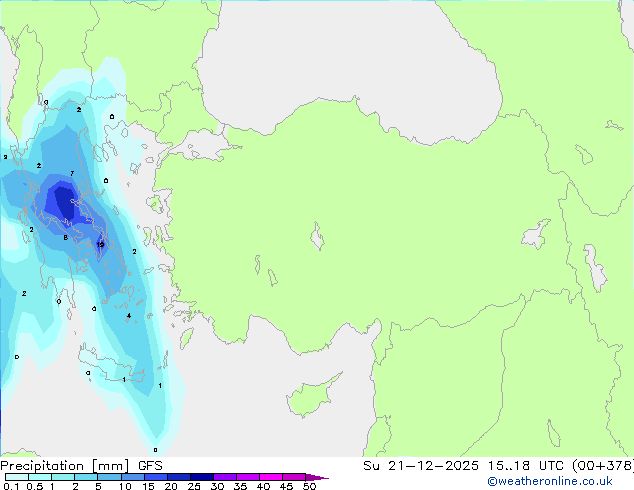
Task: Click the 1–2 mm legend color swatch
Action: pyautogui.click(x=63, y=477)
